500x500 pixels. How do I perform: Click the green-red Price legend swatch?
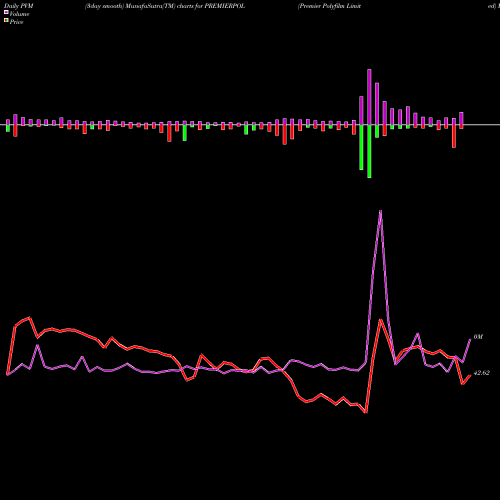pyautogui.click(x=6, y=21)
